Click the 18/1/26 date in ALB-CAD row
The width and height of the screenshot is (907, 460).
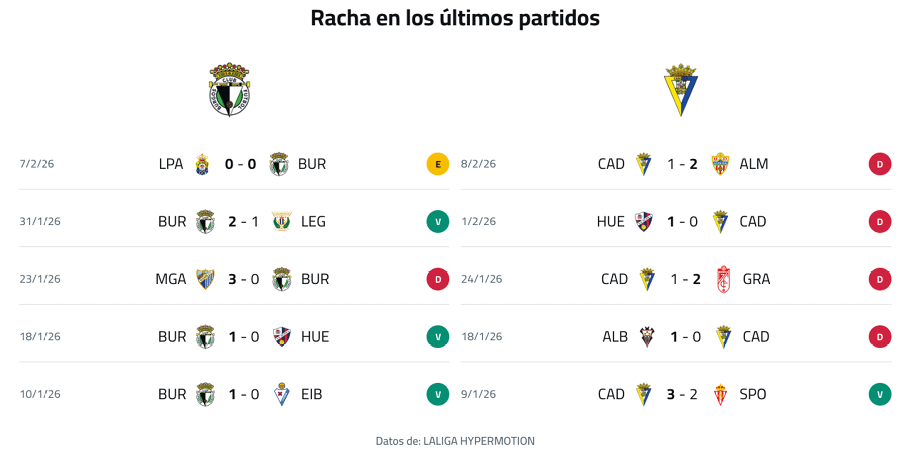coord(481,337)
